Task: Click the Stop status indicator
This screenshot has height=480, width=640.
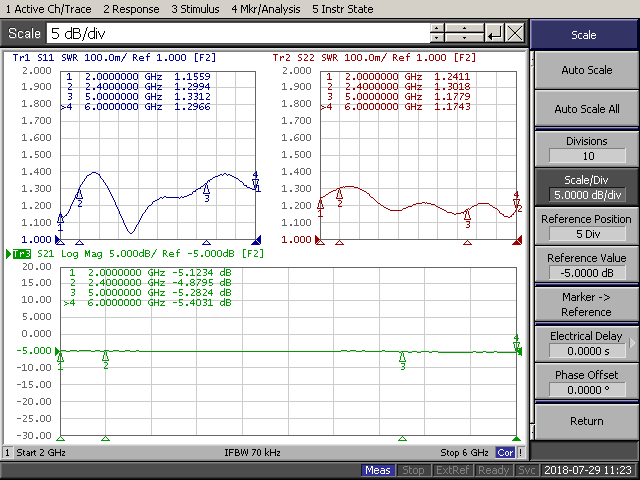Action: point(413,471)
